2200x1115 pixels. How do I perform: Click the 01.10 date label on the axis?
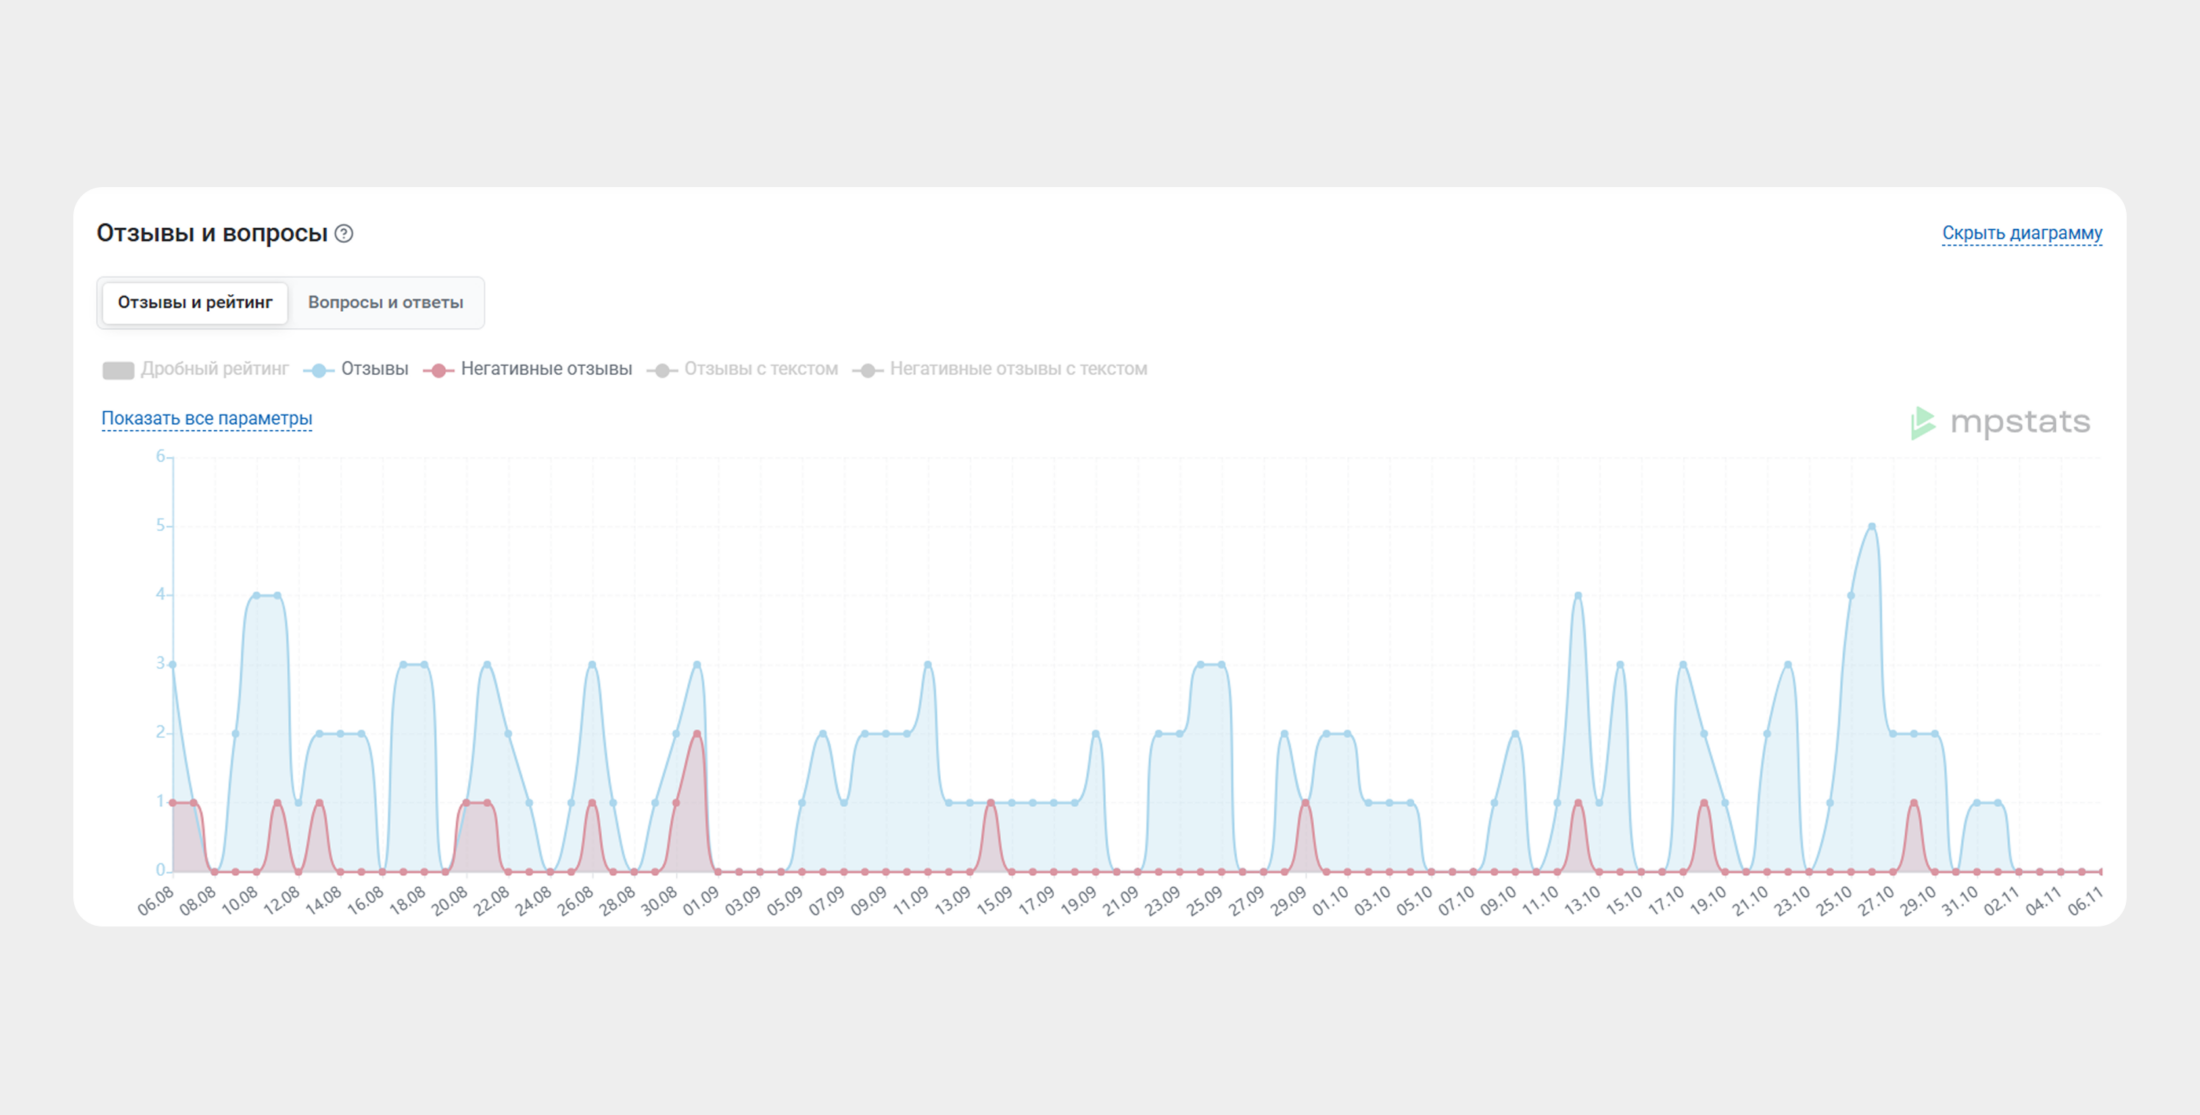pos(1330,900)
